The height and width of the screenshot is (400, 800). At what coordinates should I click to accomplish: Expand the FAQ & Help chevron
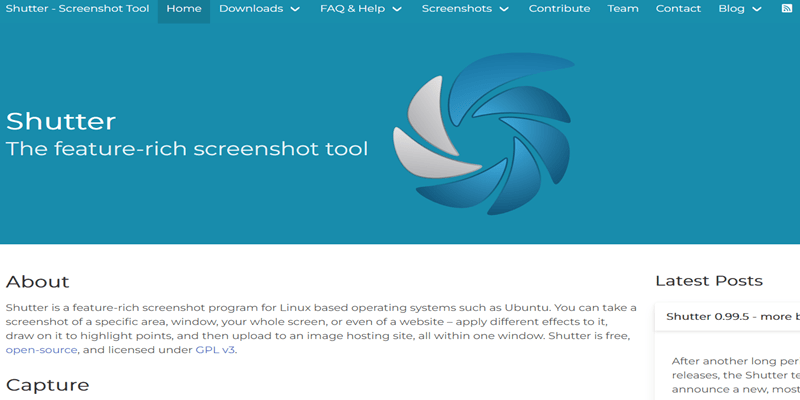[x=397, y=9]
